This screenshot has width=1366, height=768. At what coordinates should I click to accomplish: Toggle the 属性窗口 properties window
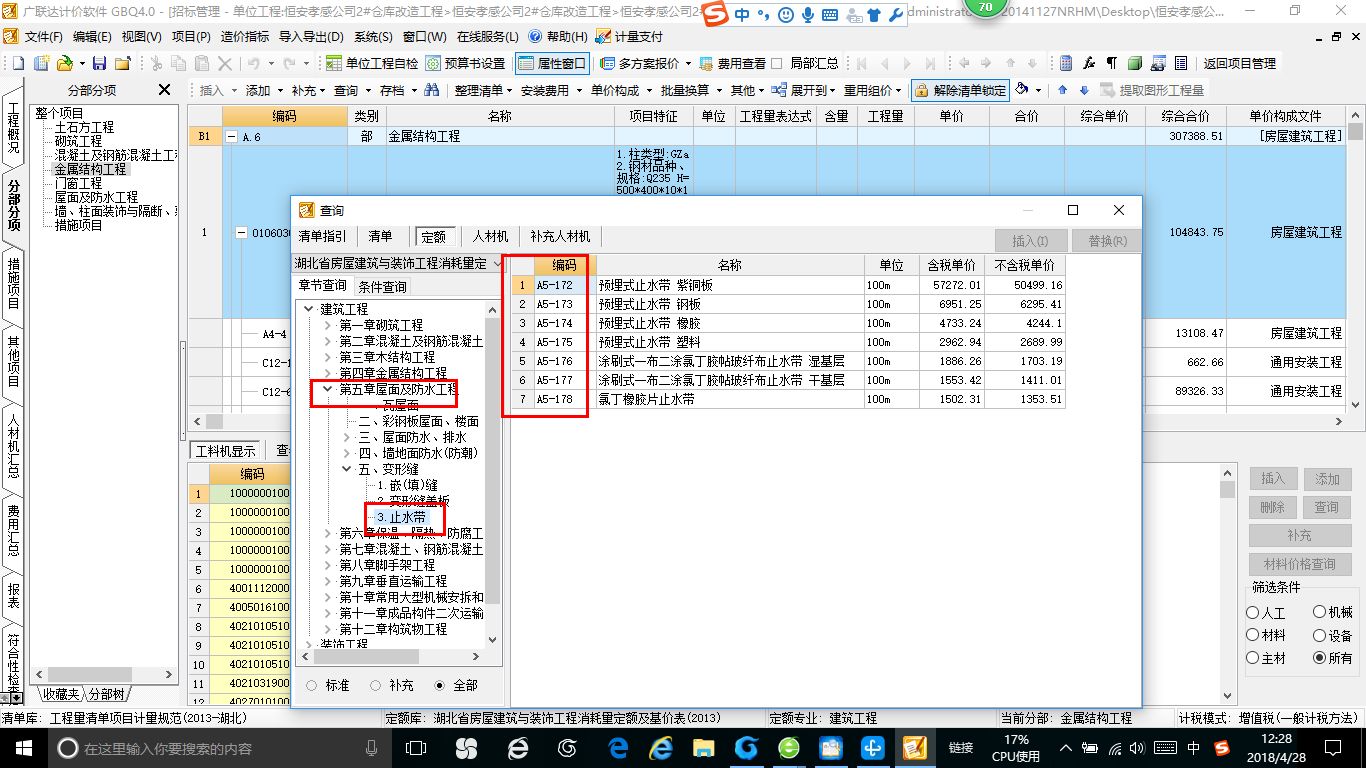pos(553,63)
